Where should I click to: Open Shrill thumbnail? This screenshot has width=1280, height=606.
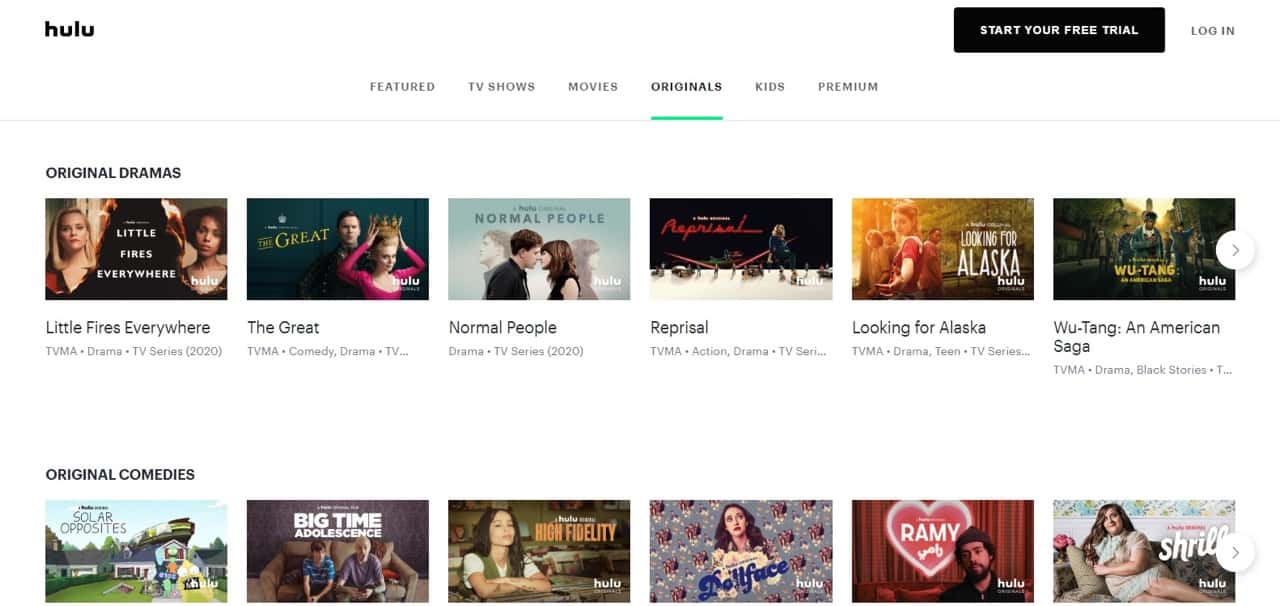pyautogui.click(x=1144, y=551)
